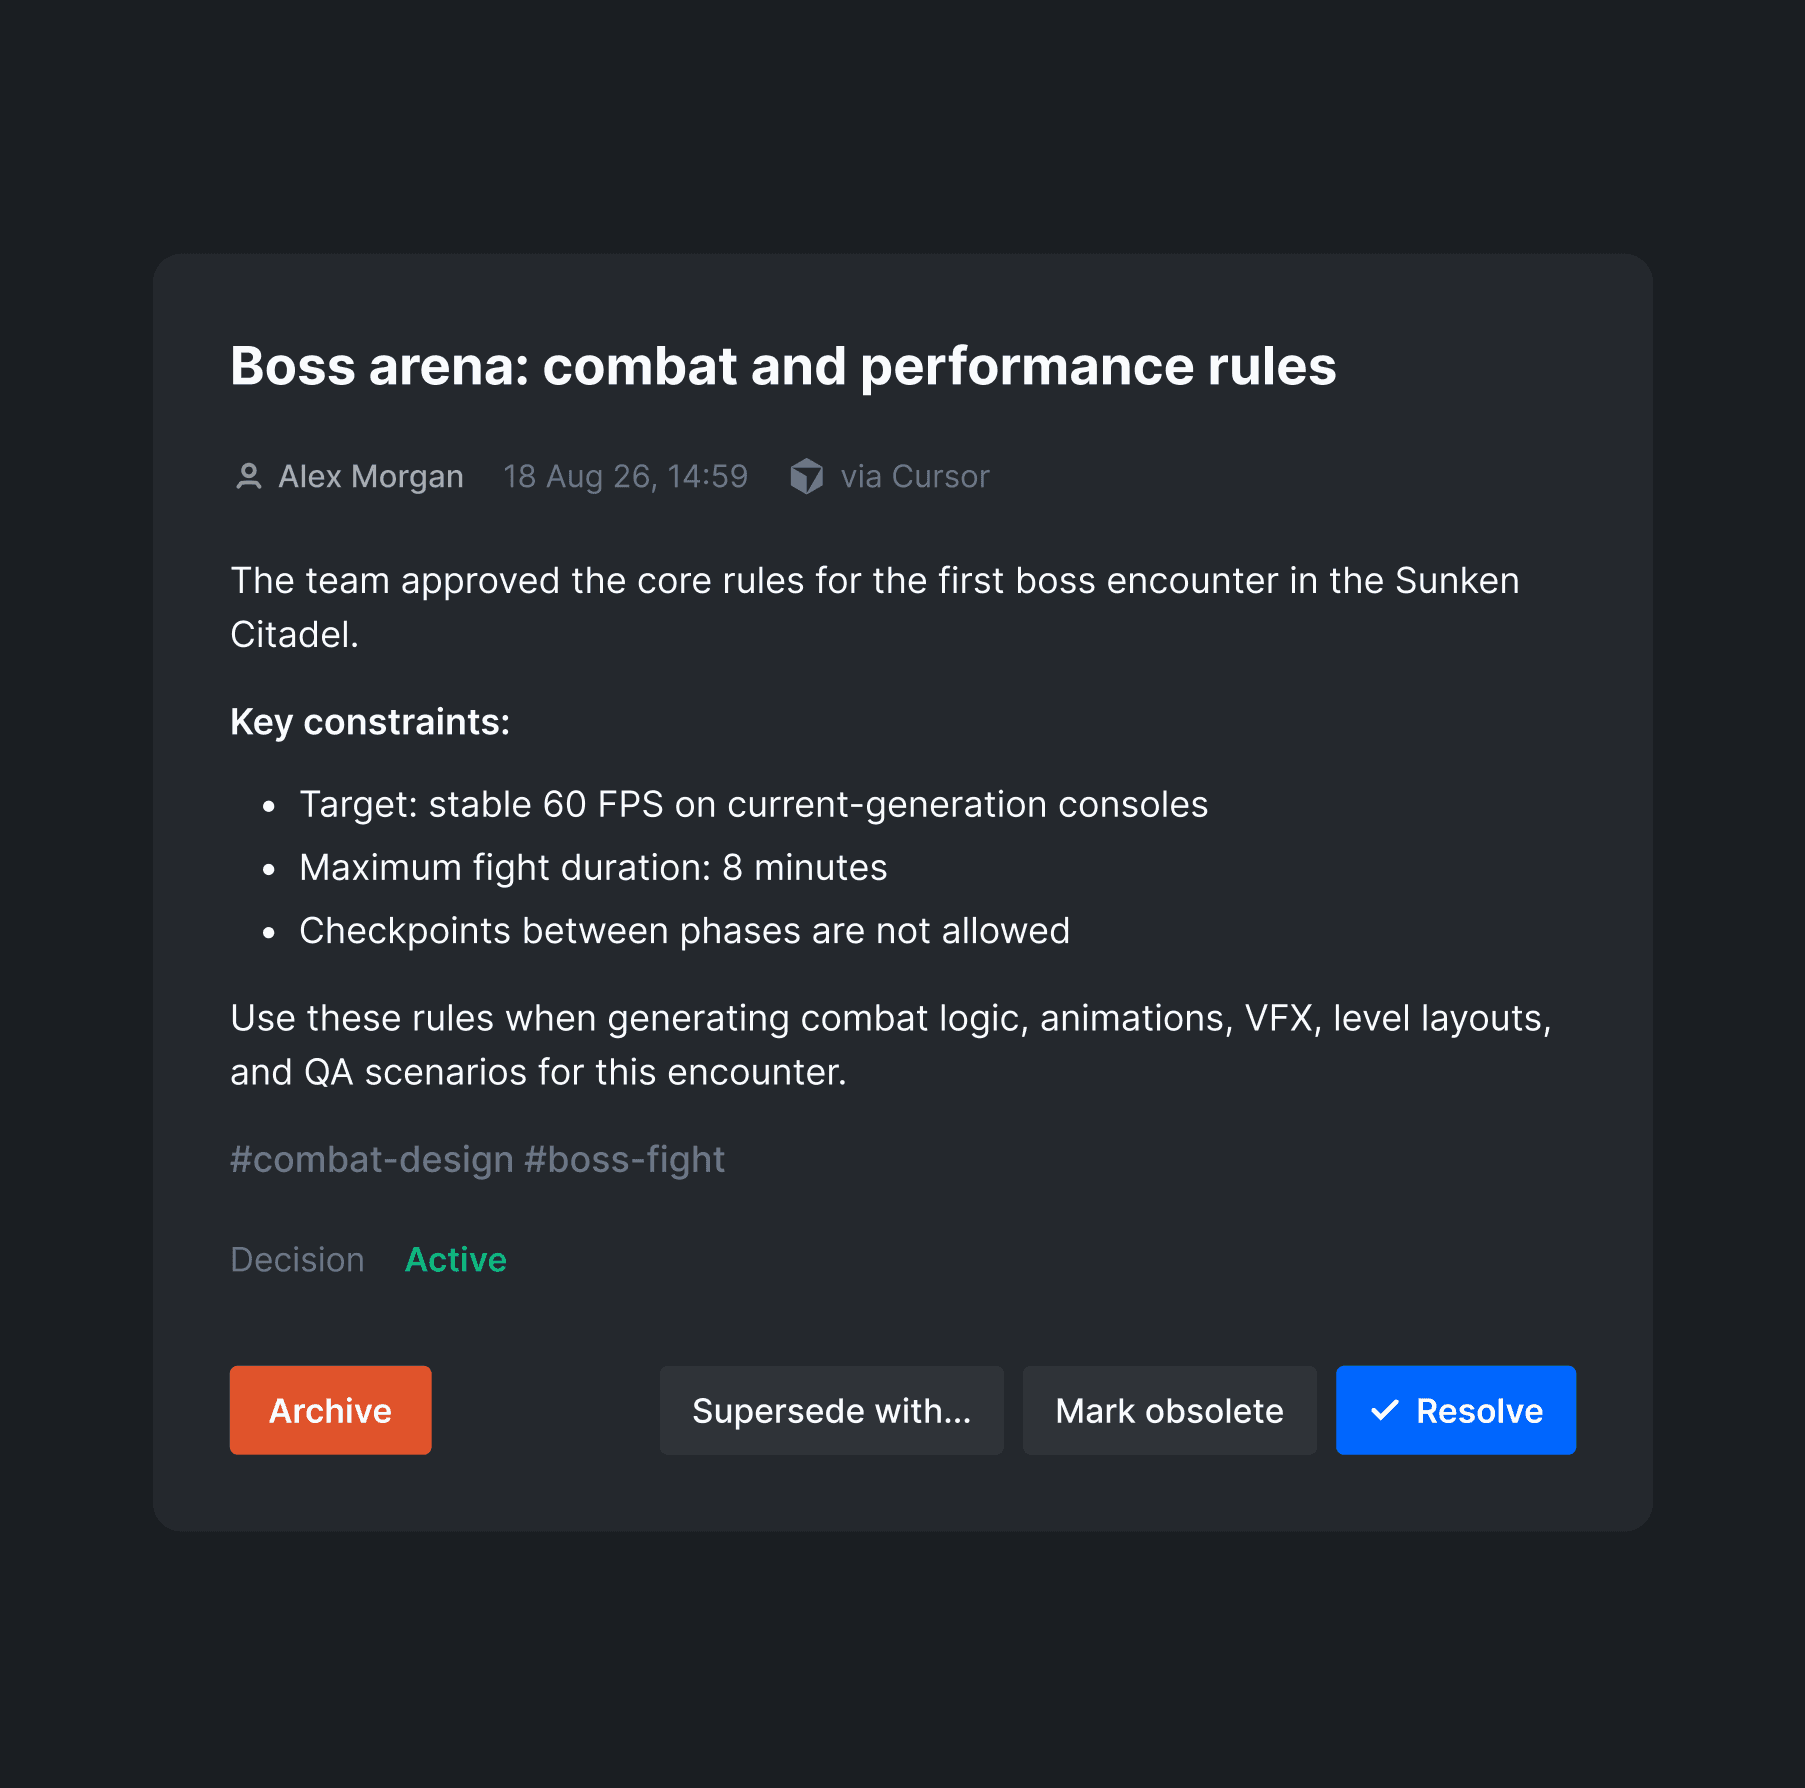This screenshot has width=1805, height=1788.
Task: Click the user profile icon beside Alex Morgan
Action: click(248, 477)
